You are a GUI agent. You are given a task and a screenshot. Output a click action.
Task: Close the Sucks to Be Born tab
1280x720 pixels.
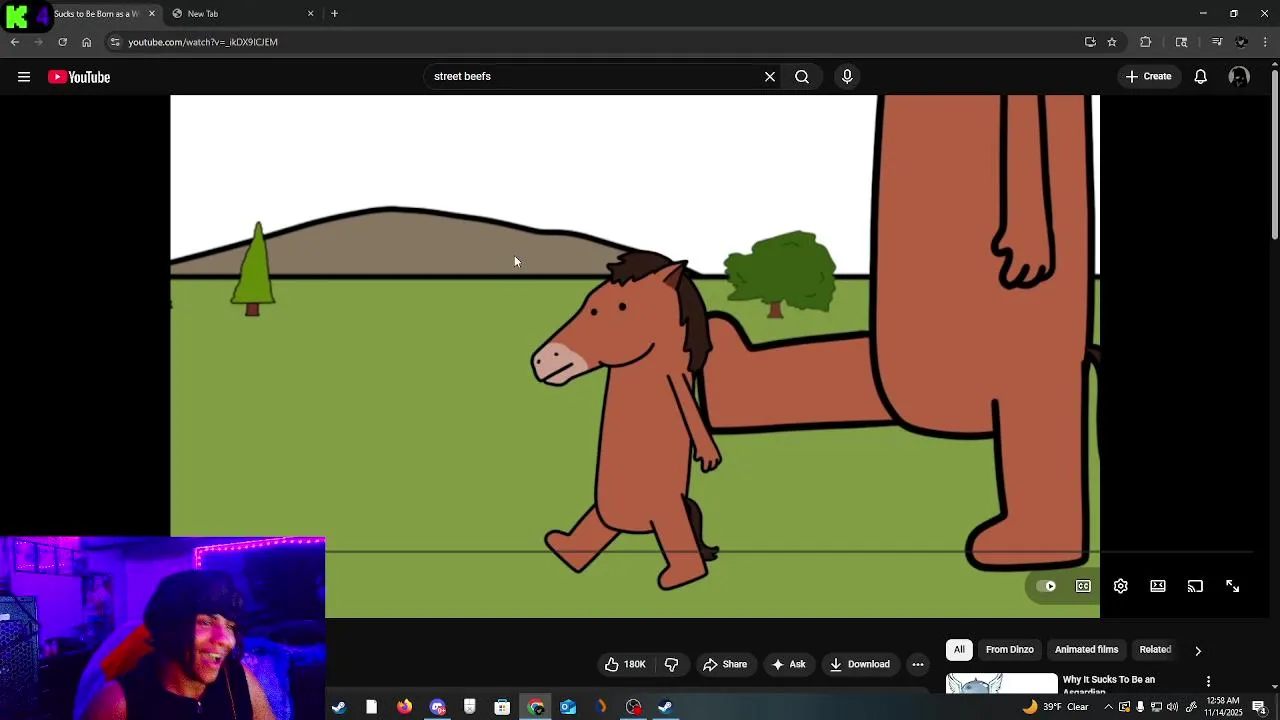click(152, 14)
